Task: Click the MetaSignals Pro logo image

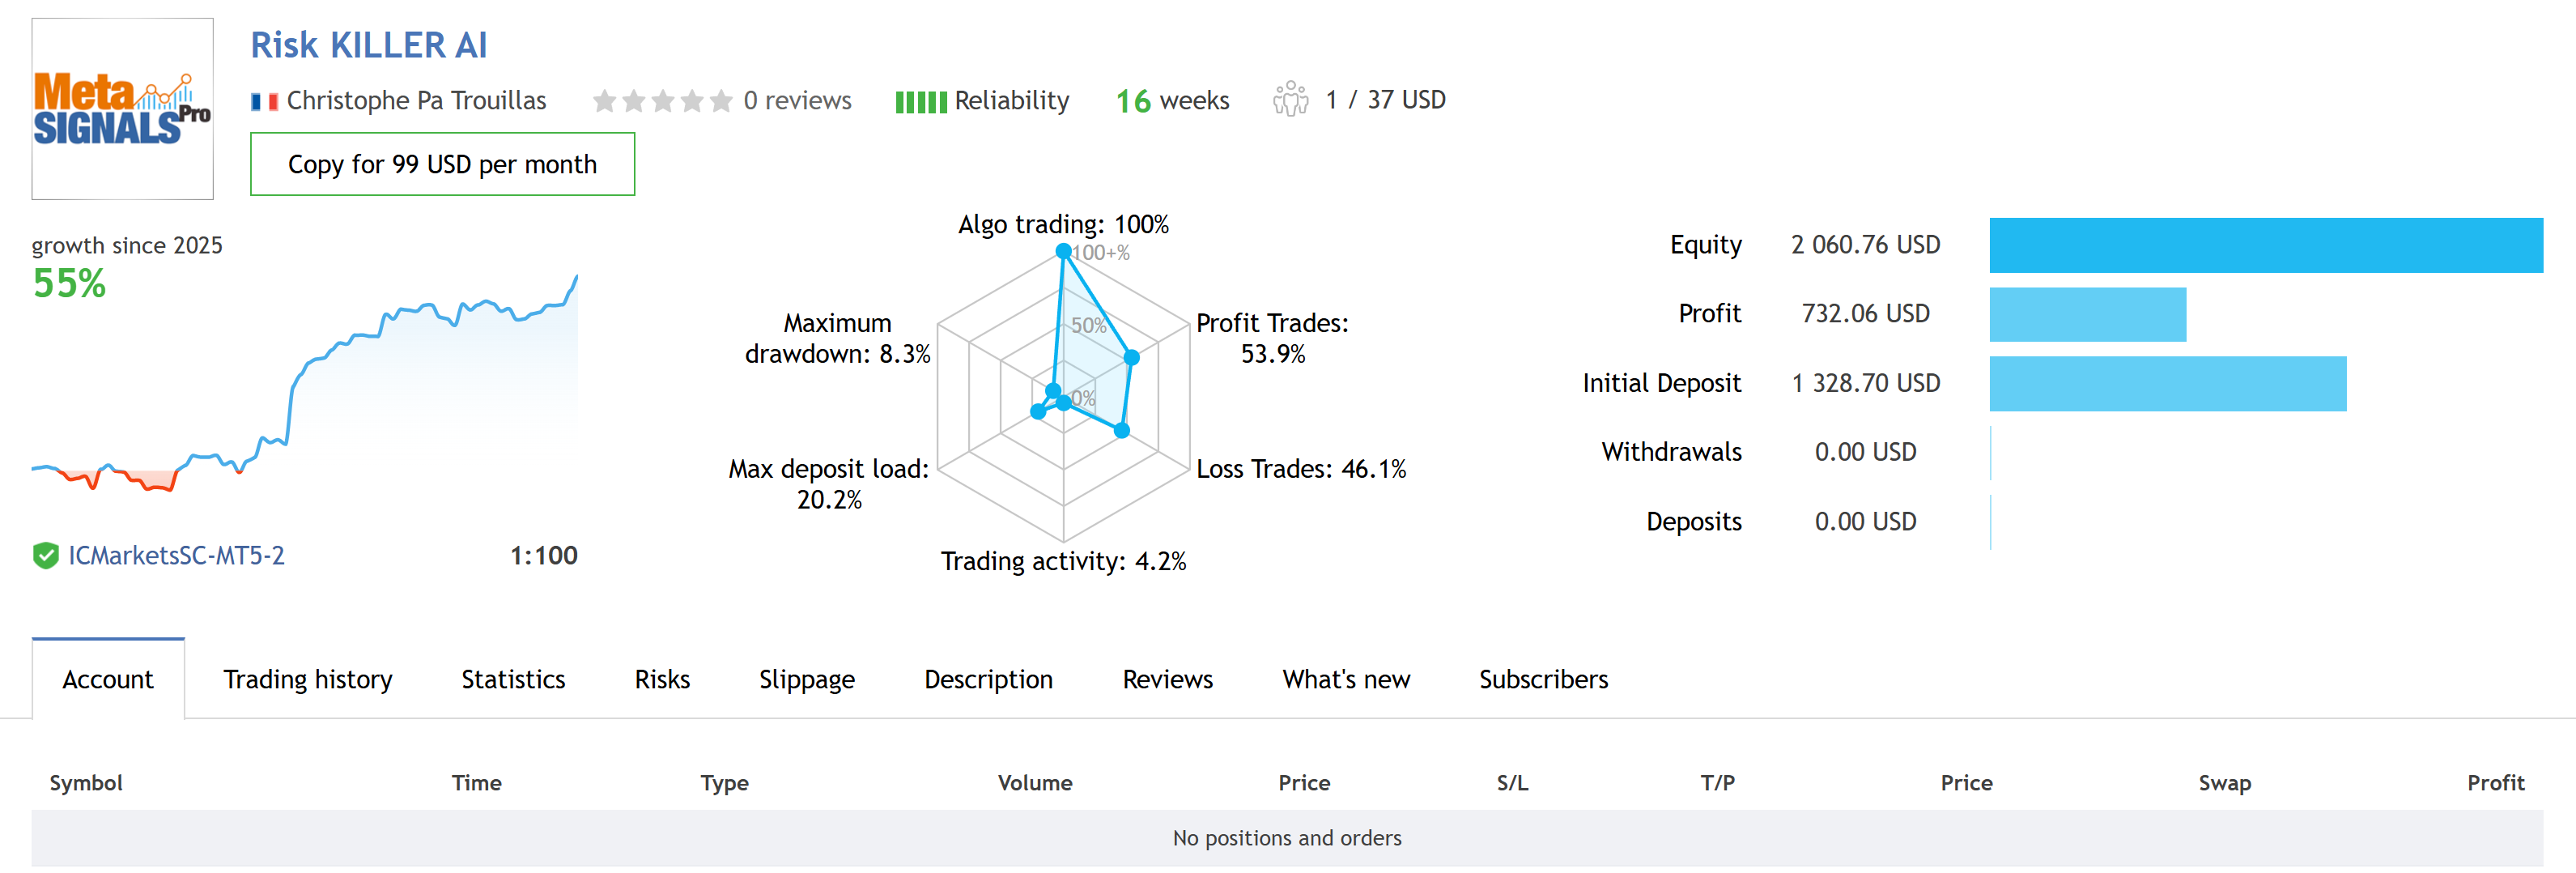Action: [x=122, y=108]
